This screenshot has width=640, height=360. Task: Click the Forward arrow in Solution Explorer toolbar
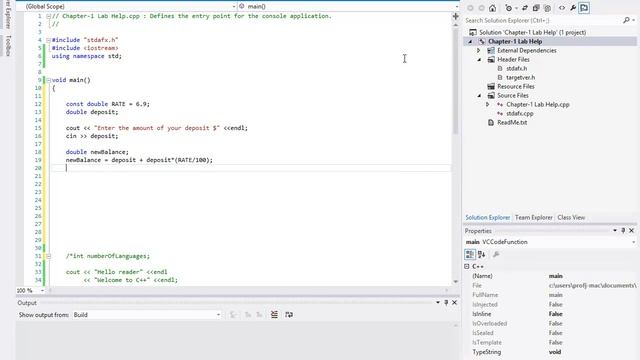(482, 8)
